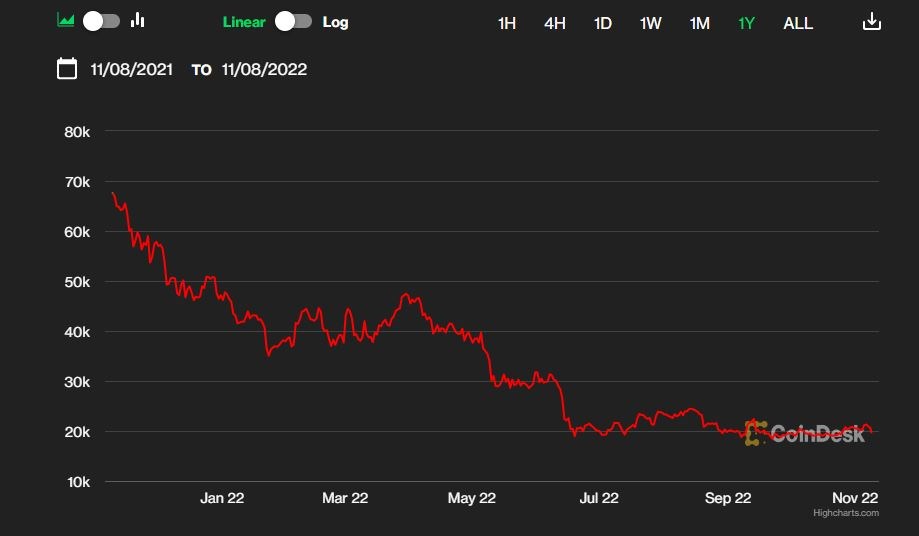919x536 pixels.
Task: Switch to the 1H time range
Action: pyautogui.click(x=507, y=23)
